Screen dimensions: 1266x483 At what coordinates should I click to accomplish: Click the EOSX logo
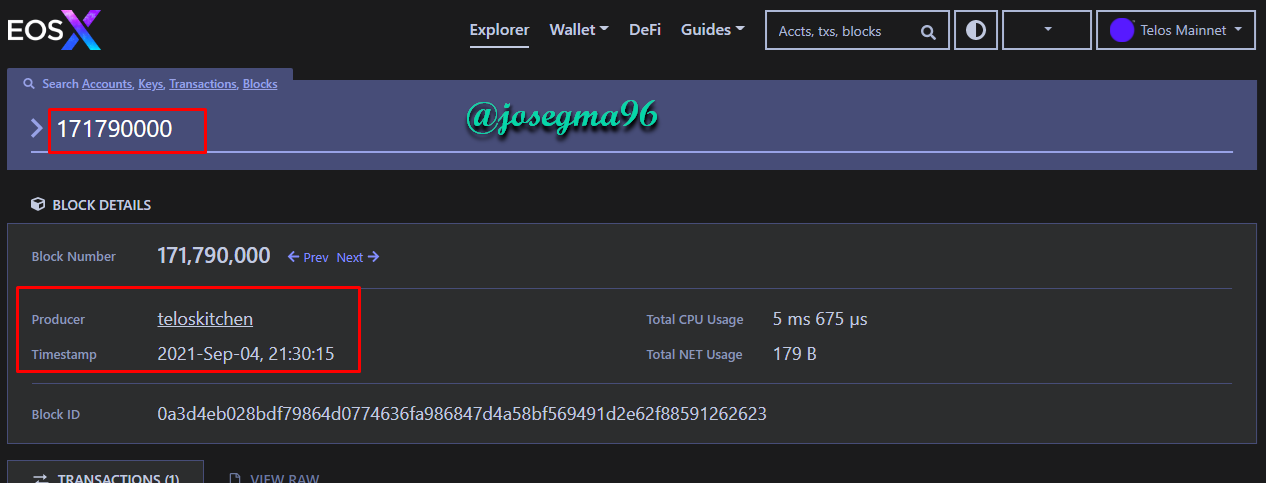click(x=54, y=30)
